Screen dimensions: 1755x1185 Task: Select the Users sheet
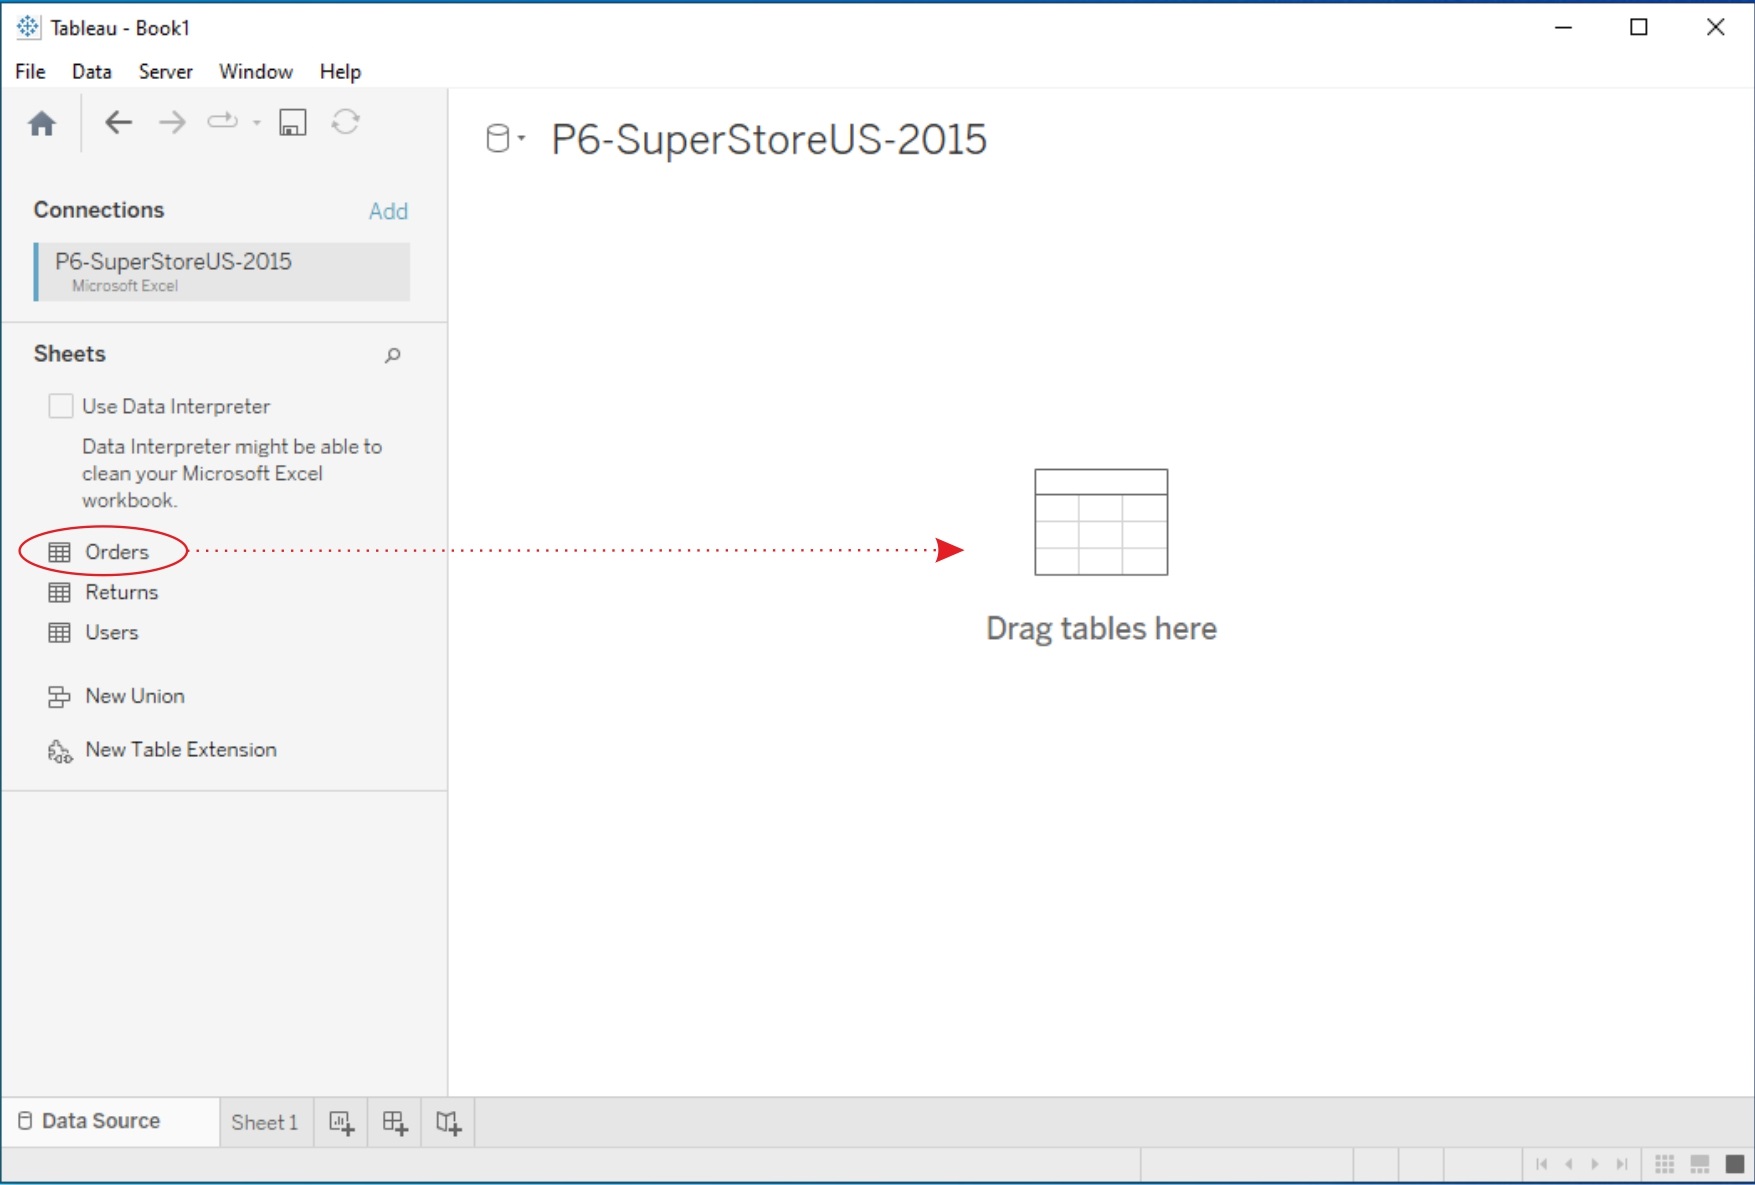click(x=111, y=632)
